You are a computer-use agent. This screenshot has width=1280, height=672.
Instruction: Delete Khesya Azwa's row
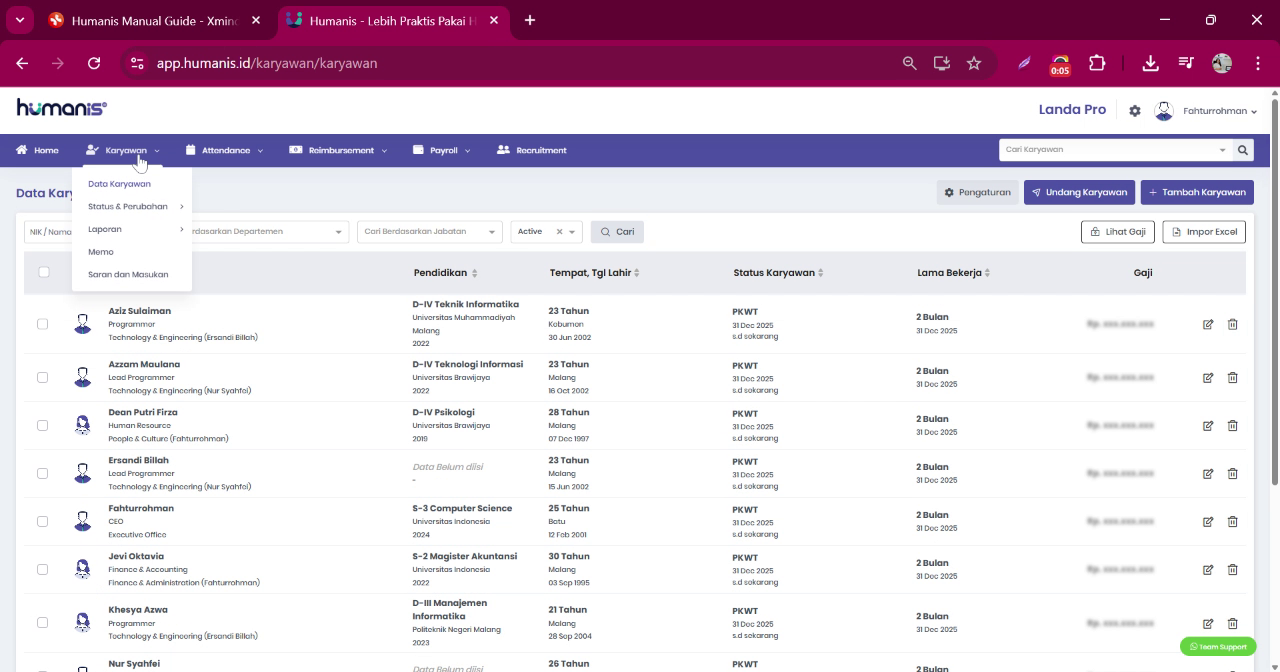tap(1232, 622)
